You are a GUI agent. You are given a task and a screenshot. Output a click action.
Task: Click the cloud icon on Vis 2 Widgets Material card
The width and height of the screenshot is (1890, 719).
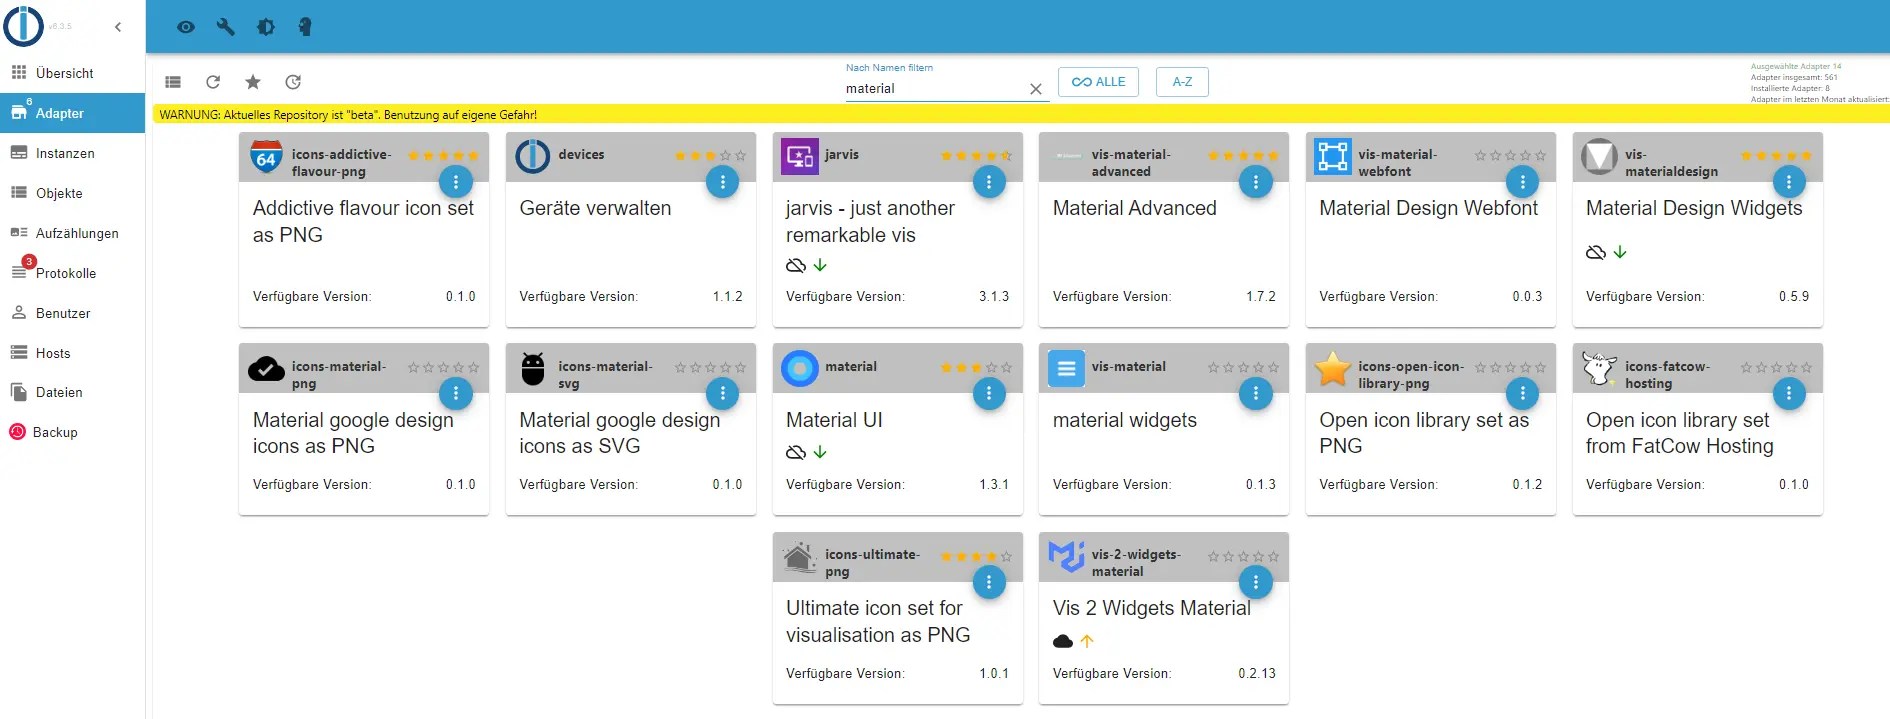click(x=1063, y=641)
